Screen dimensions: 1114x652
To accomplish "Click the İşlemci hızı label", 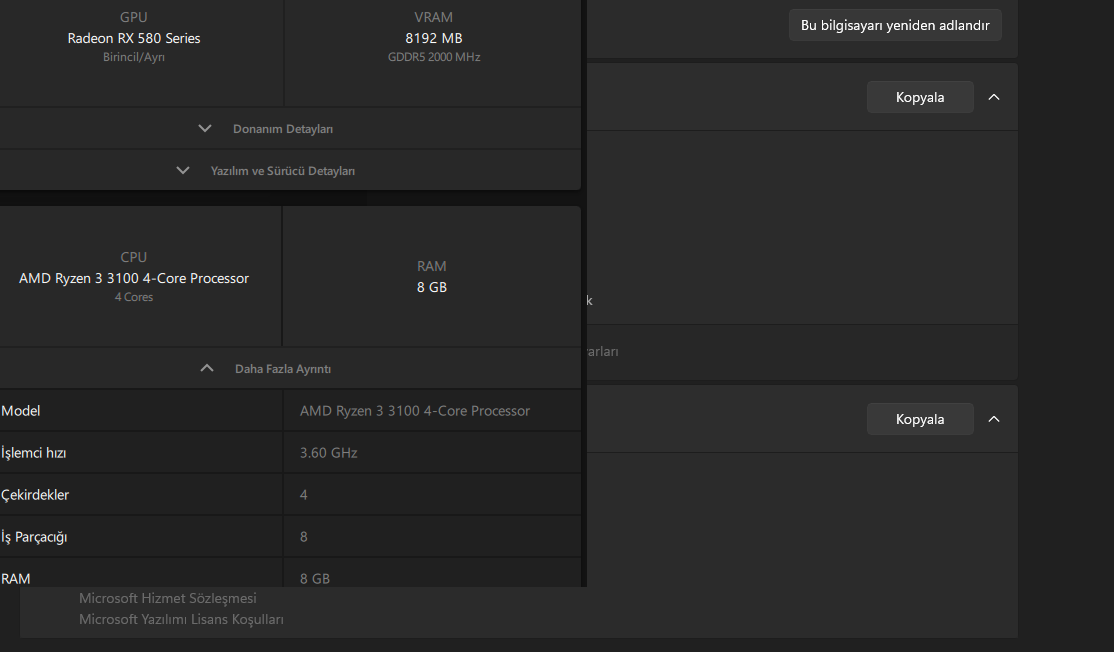I will (33, 452).
